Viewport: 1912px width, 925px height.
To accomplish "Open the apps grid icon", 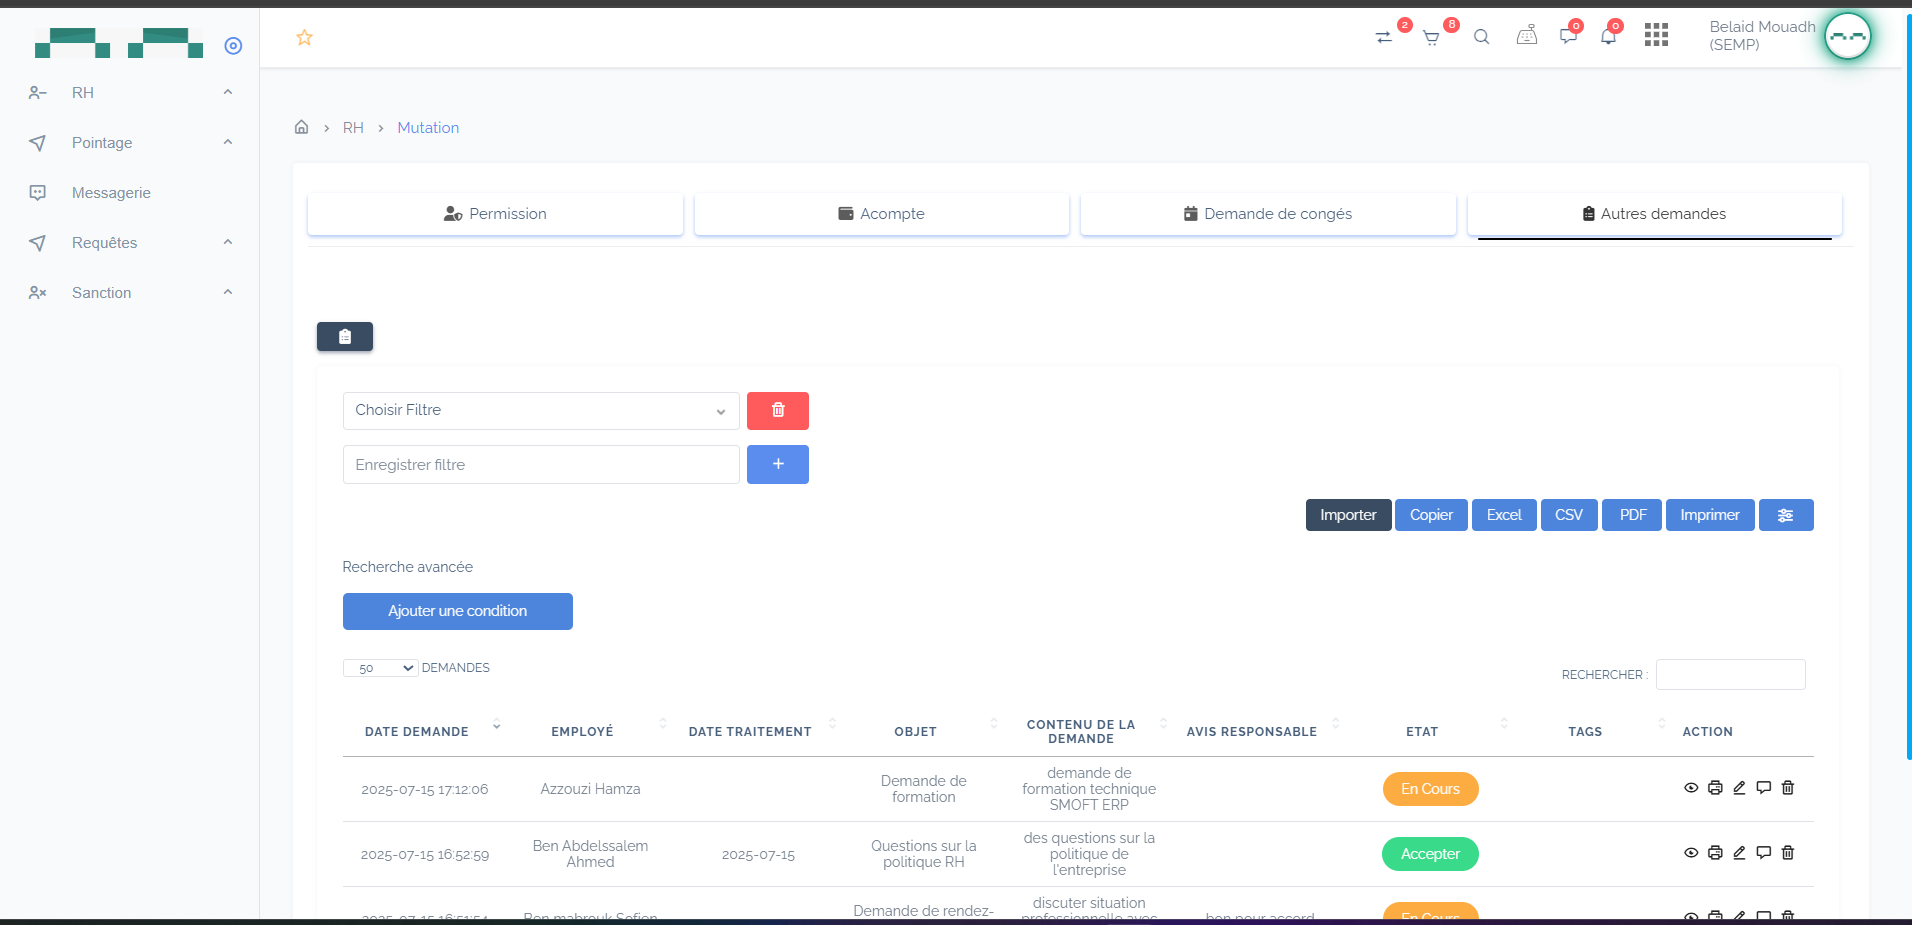I will (x=1656, y=35).
